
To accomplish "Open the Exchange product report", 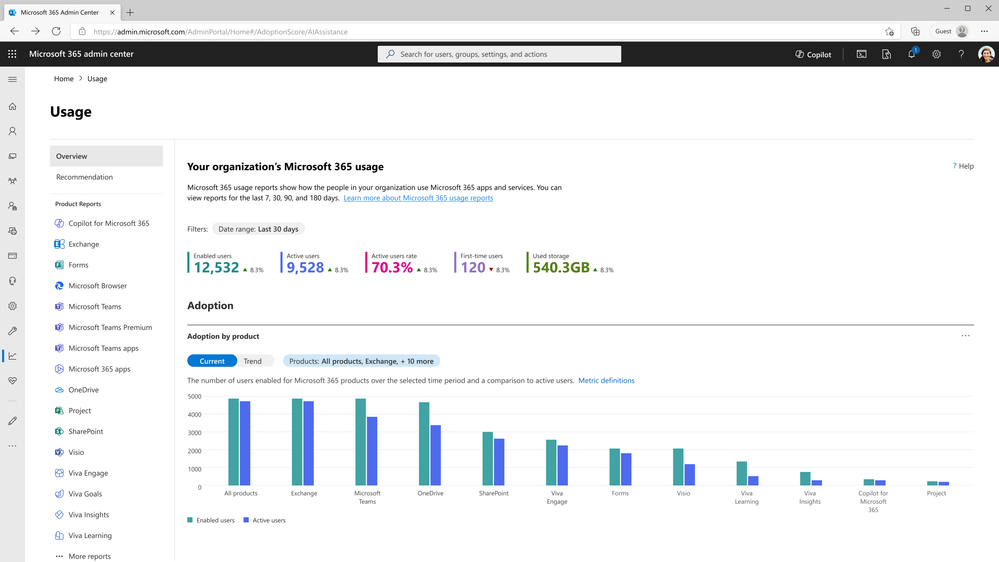I will [x=77, y=244].
